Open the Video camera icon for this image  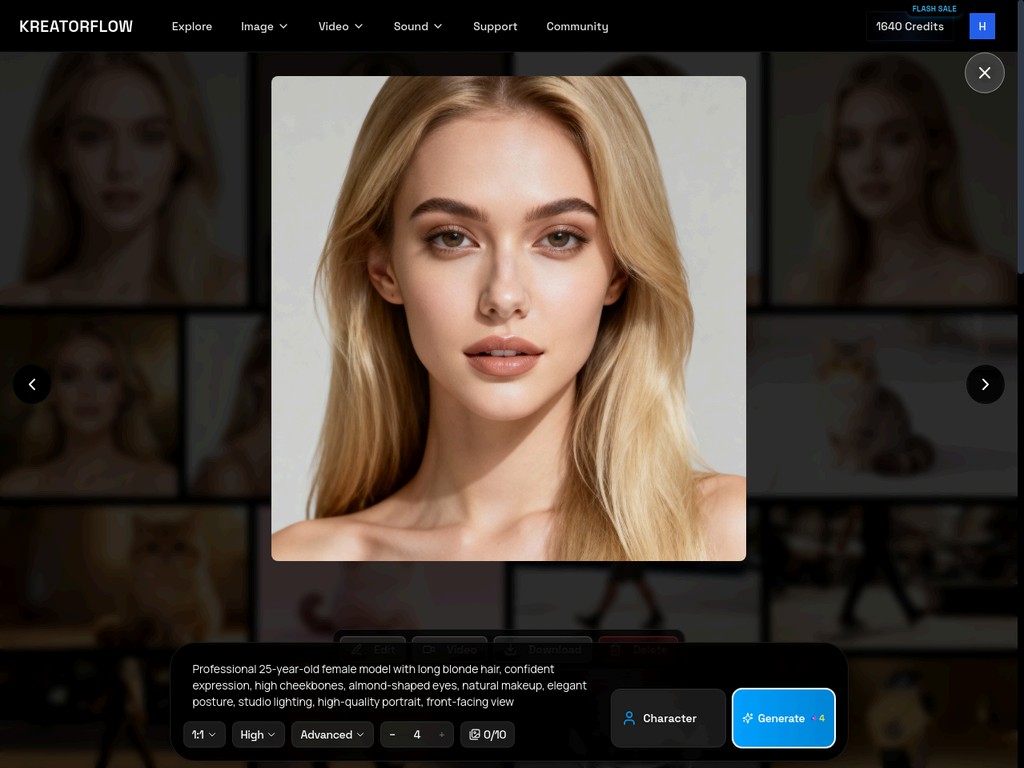[428, 649]
